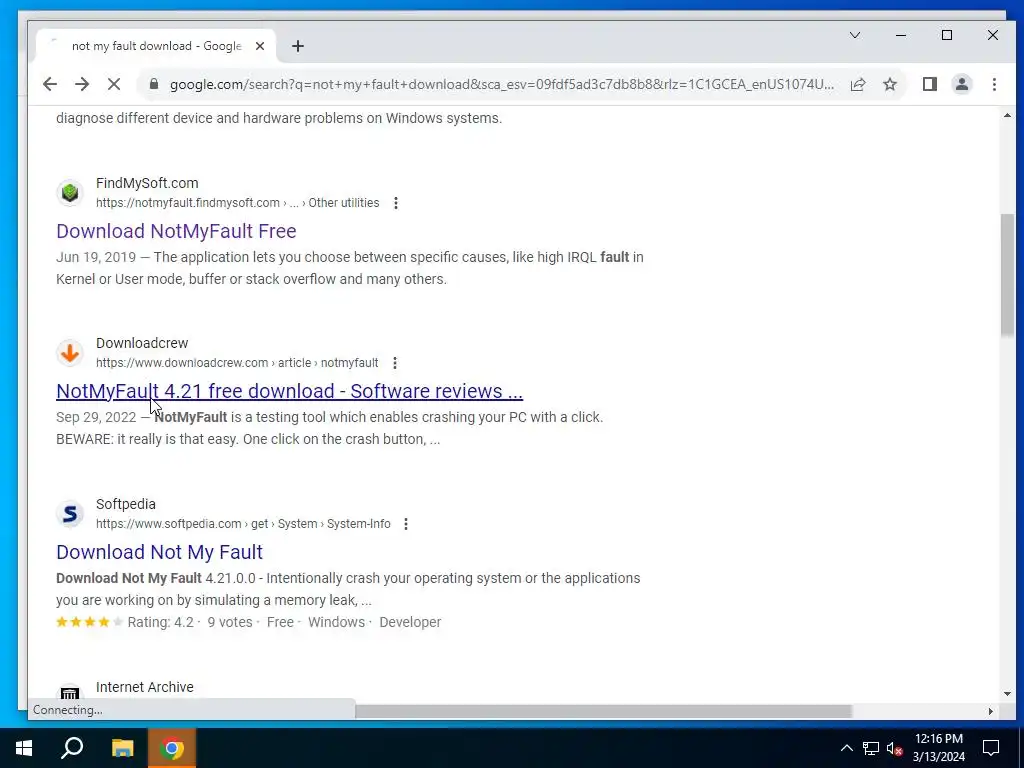Click the address bar URL
Image resolution: width=1024 pixels, height=768 pixels.
coord(502,84)
